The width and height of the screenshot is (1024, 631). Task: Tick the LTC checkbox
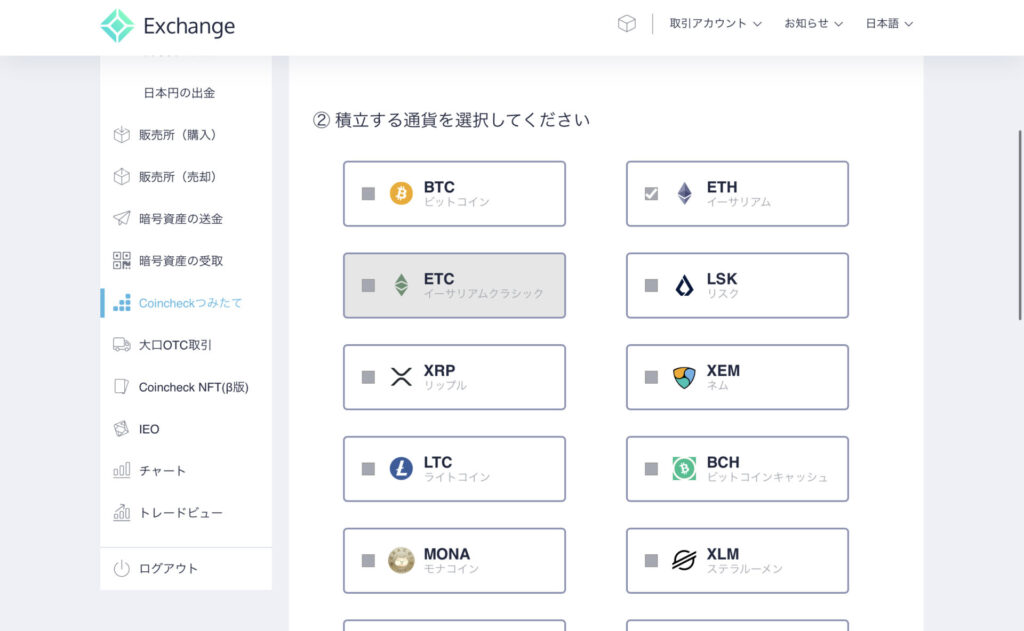(x=368, y=469)
